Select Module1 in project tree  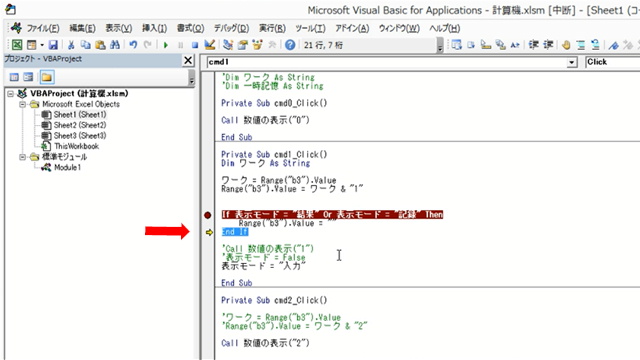coord(67,167)
